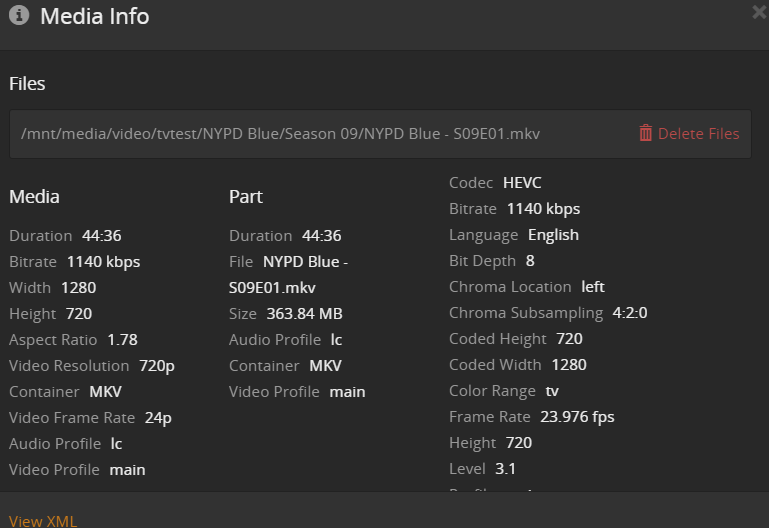Select the Color Range tv value
This screenshot has width=769, height=528.
point(554,391)
